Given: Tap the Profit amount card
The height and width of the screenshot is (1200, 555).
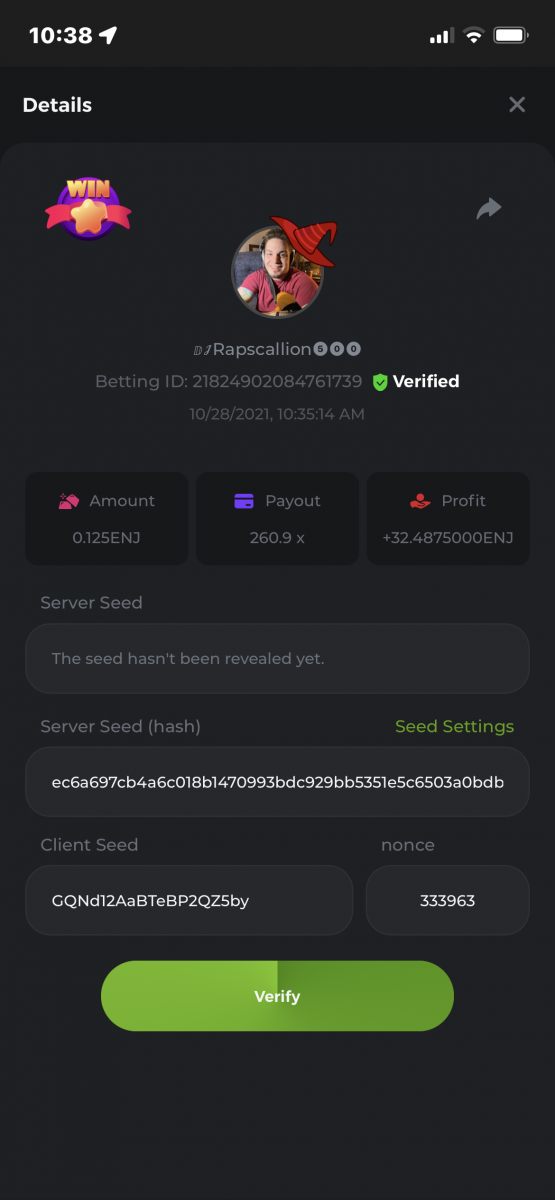Looking at the screenshot, I should pyautogui.click(x=448, y=518).
